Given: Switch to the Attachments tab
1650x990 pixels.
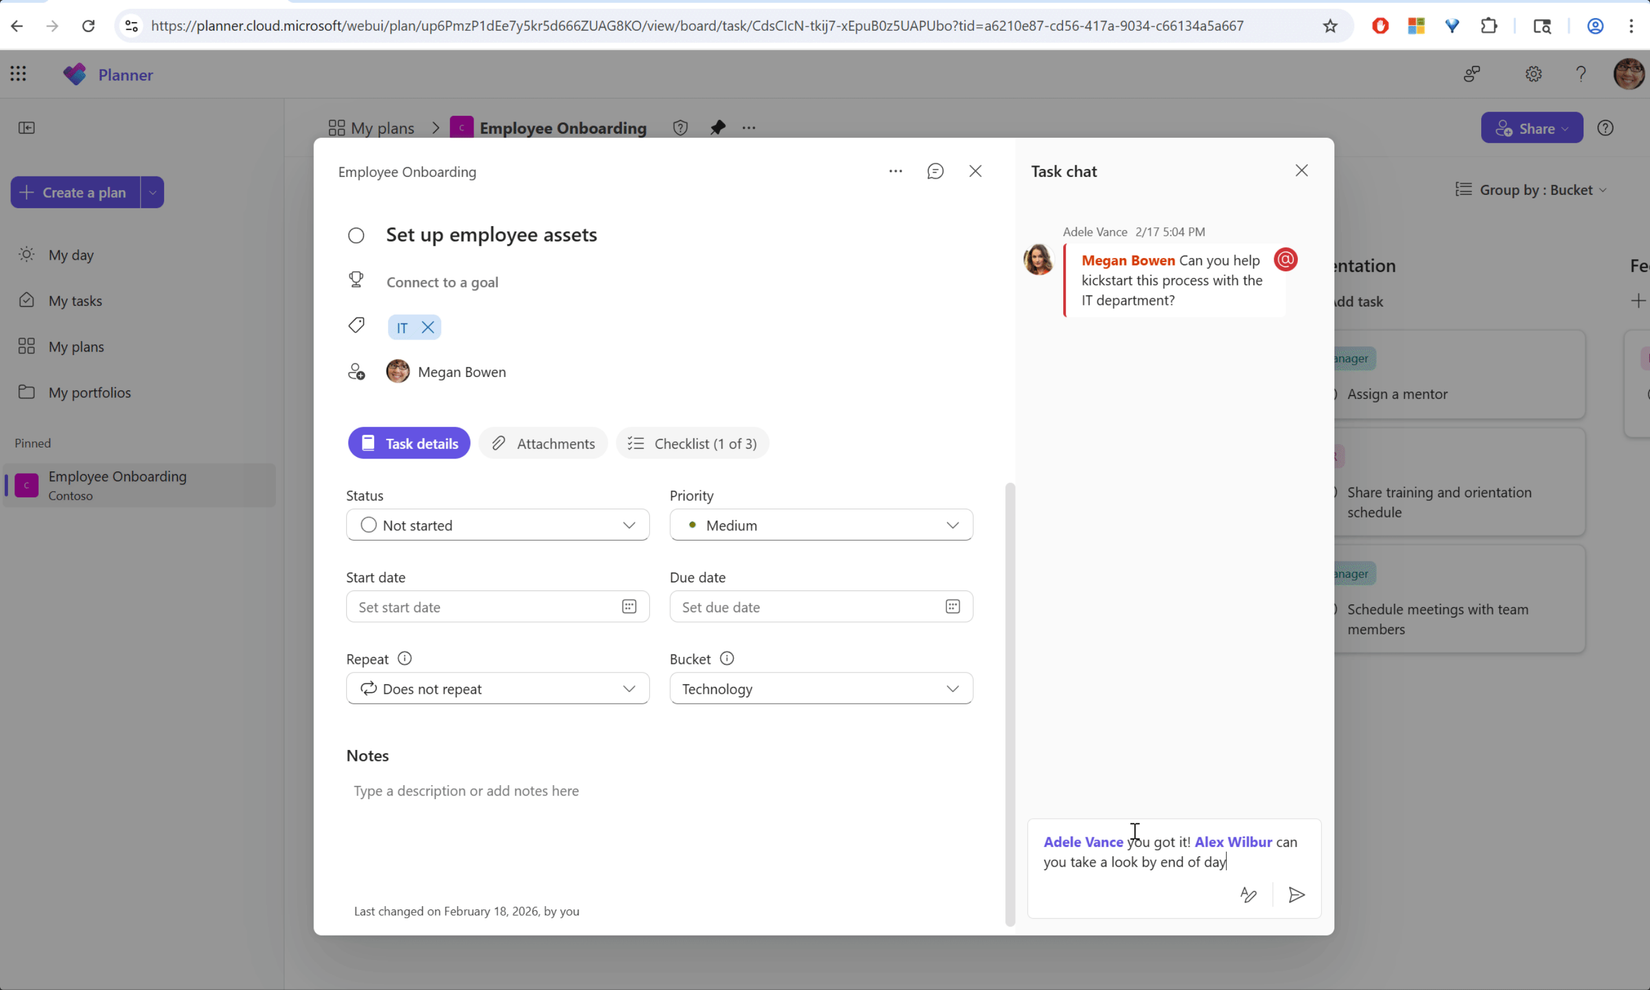Looking at the screenshot, I should click(x=543, y=443).
